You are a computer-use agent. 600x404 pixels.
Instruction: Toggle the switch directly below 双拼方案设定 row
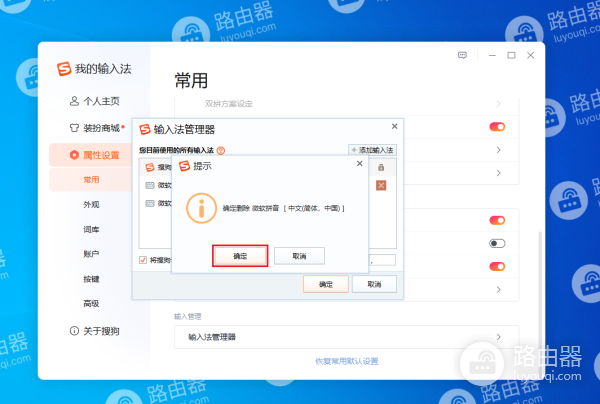pyautogui.click(x=497, y=127)
